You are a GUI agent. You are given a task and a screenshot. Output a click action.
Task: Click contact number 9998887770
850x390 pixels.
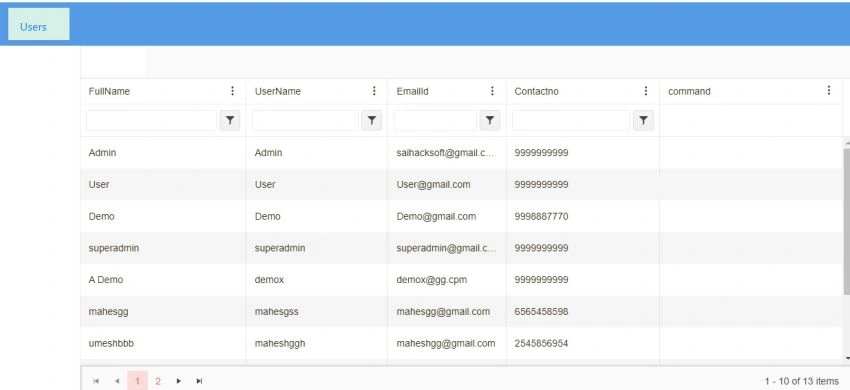coord(541,216)
